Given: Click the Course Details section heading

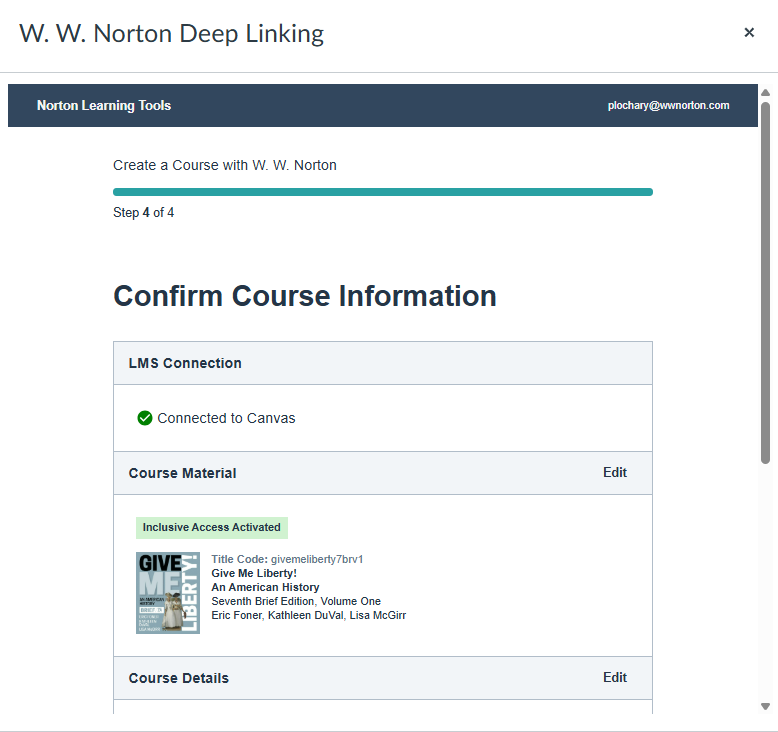Looking at the screenshot, I should pyautogui.click(x=179, y=678).
